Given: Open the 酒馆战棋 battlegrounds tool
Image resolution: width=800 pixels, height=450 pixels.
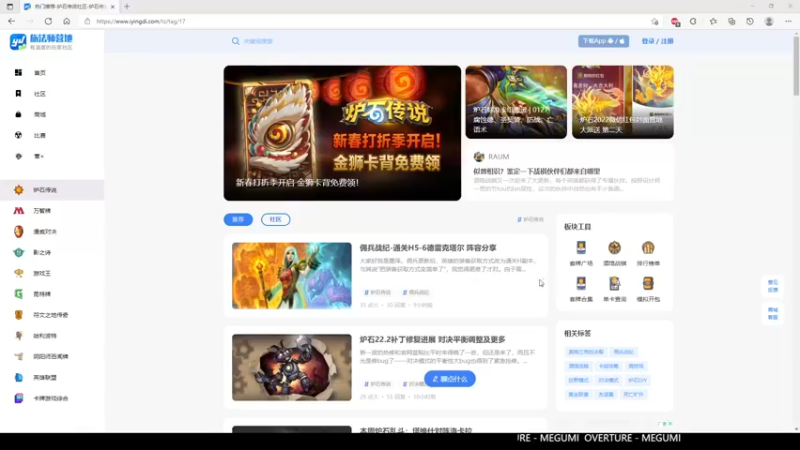Looking at the screenshot, I should 614,254.
